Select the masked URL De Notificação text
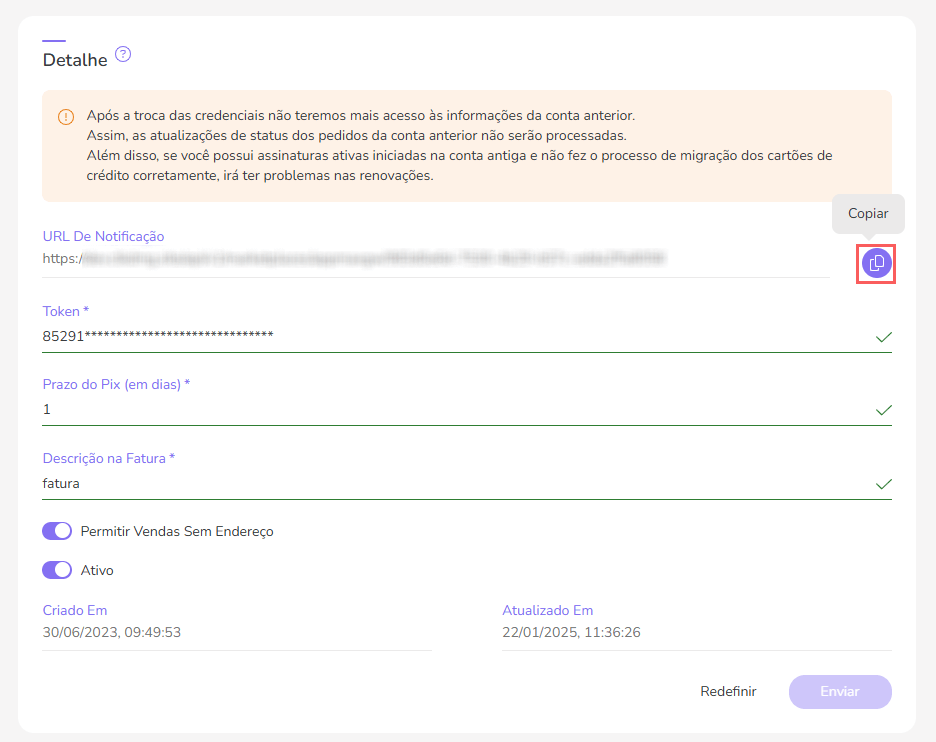 (350, 258)
